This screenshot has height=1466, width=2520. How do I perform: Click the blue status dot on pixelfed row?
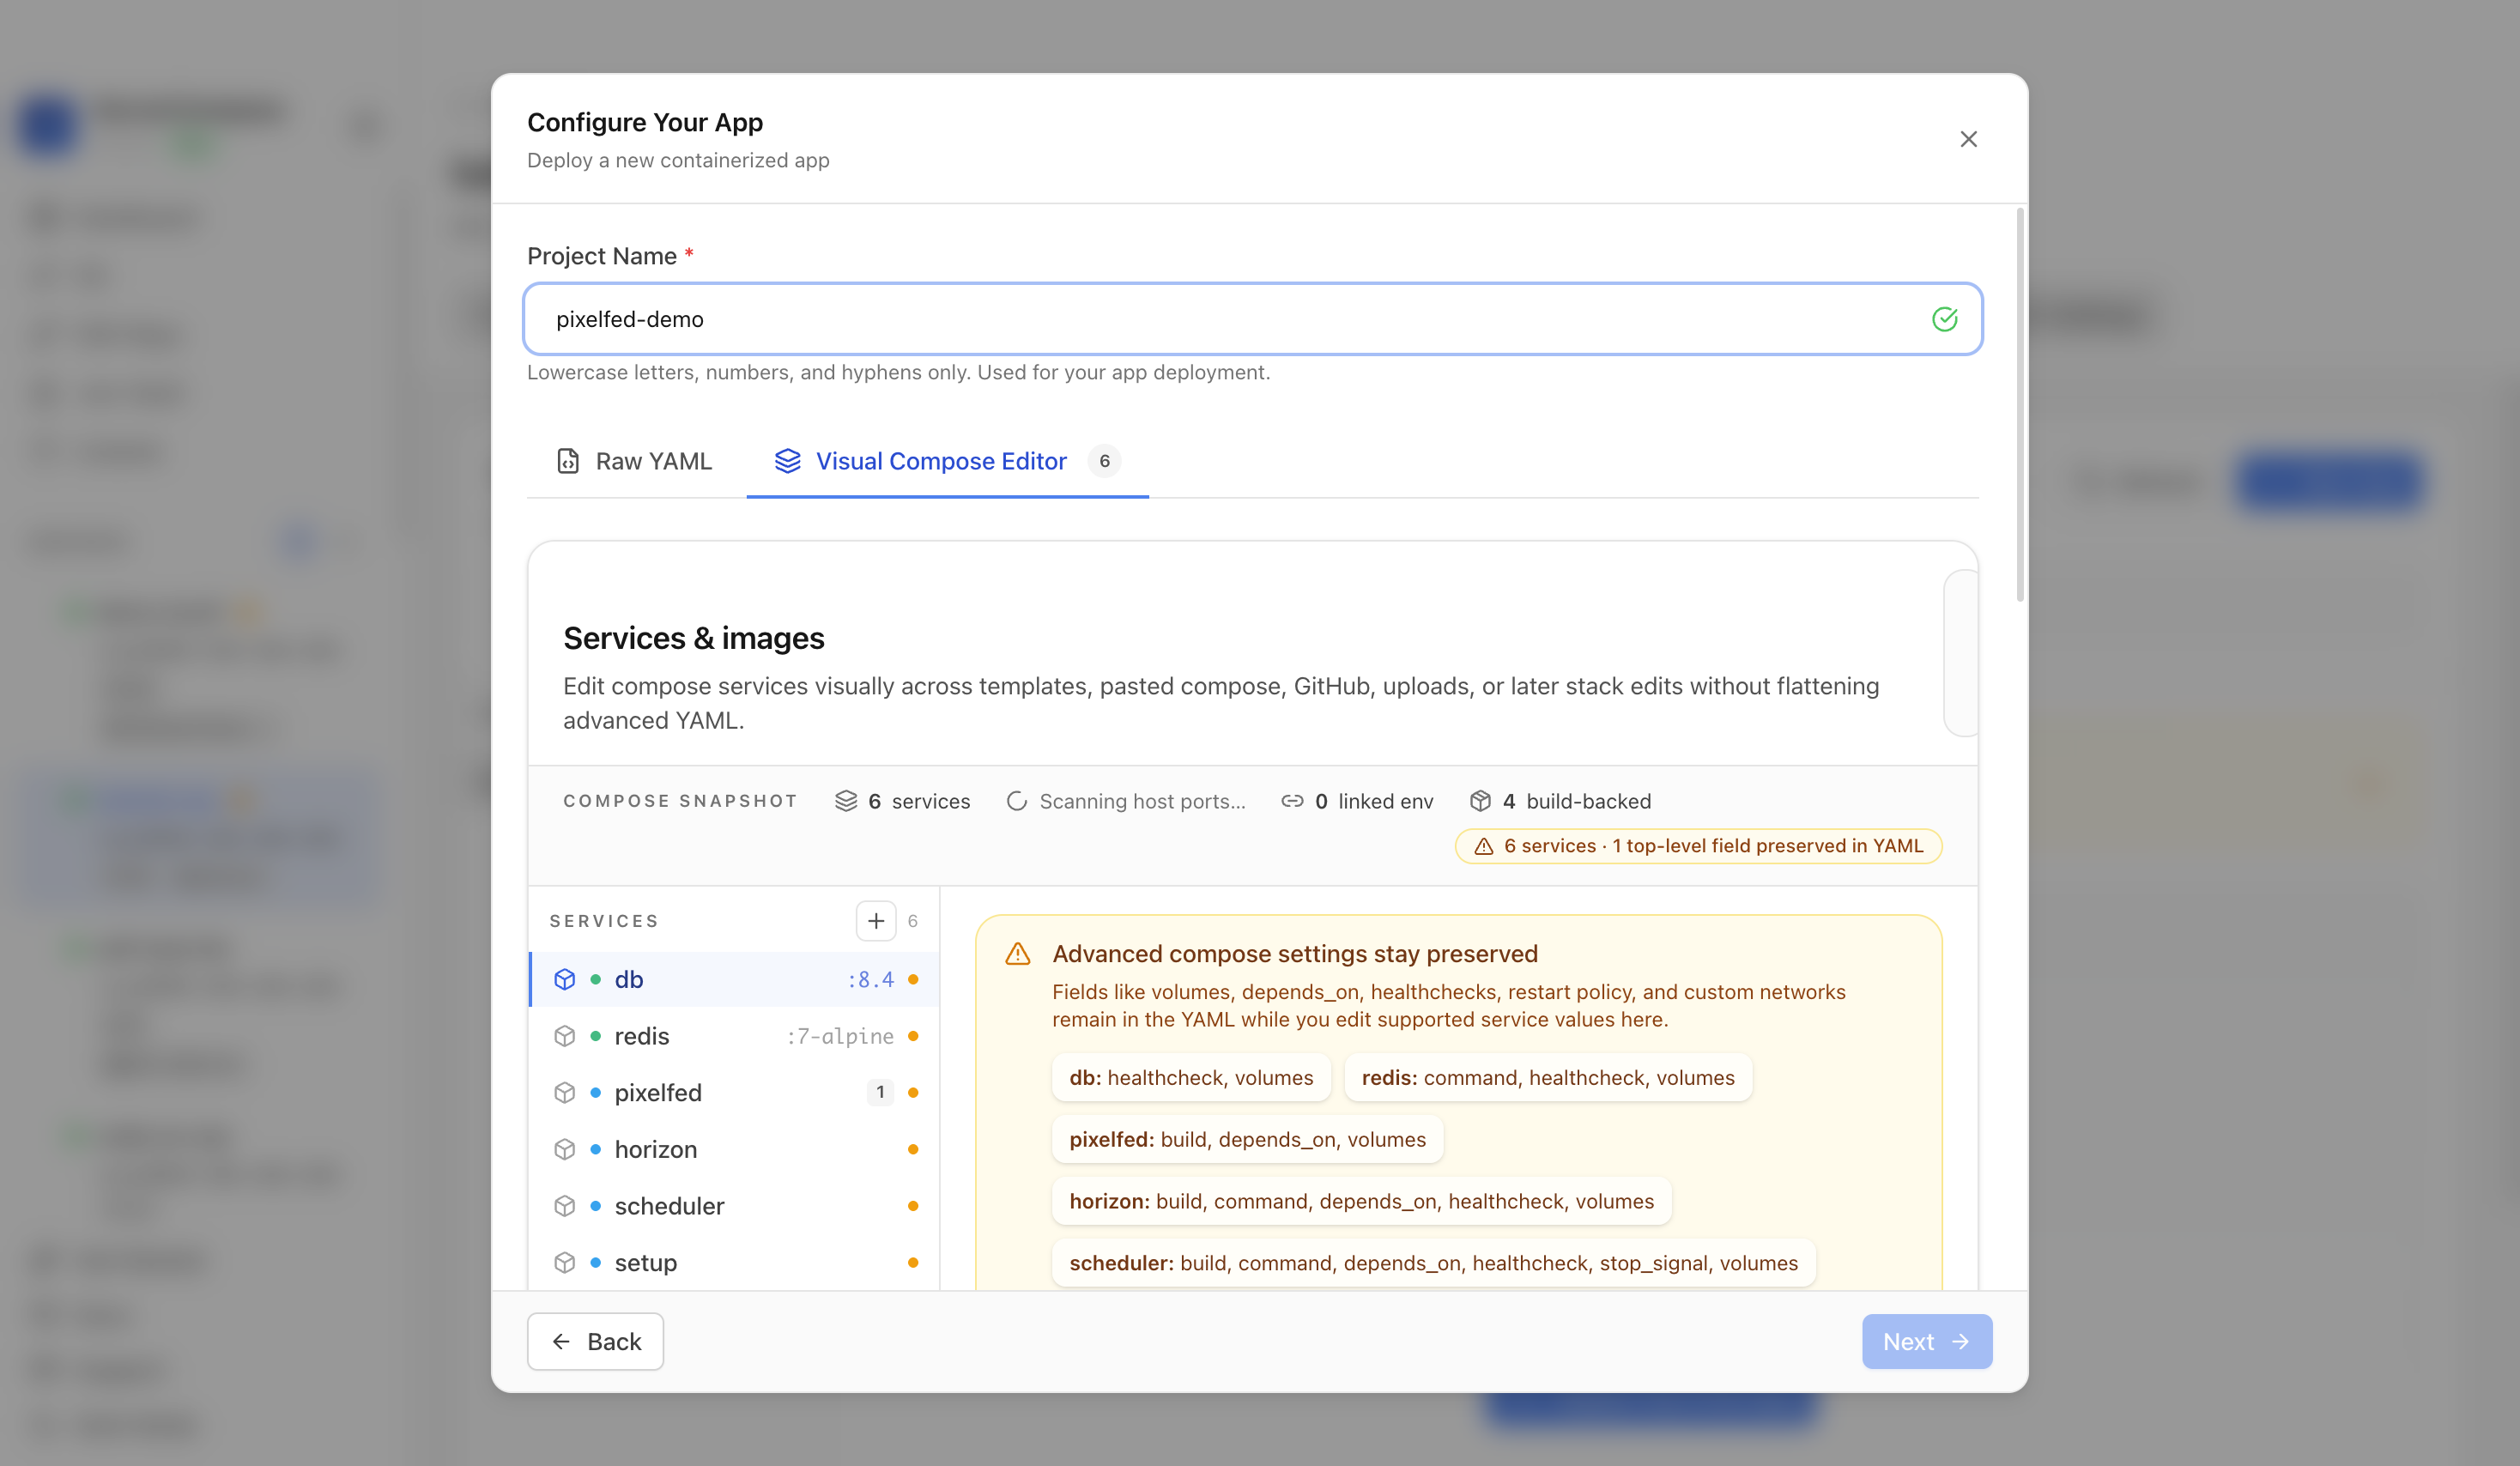point(596,1093)
